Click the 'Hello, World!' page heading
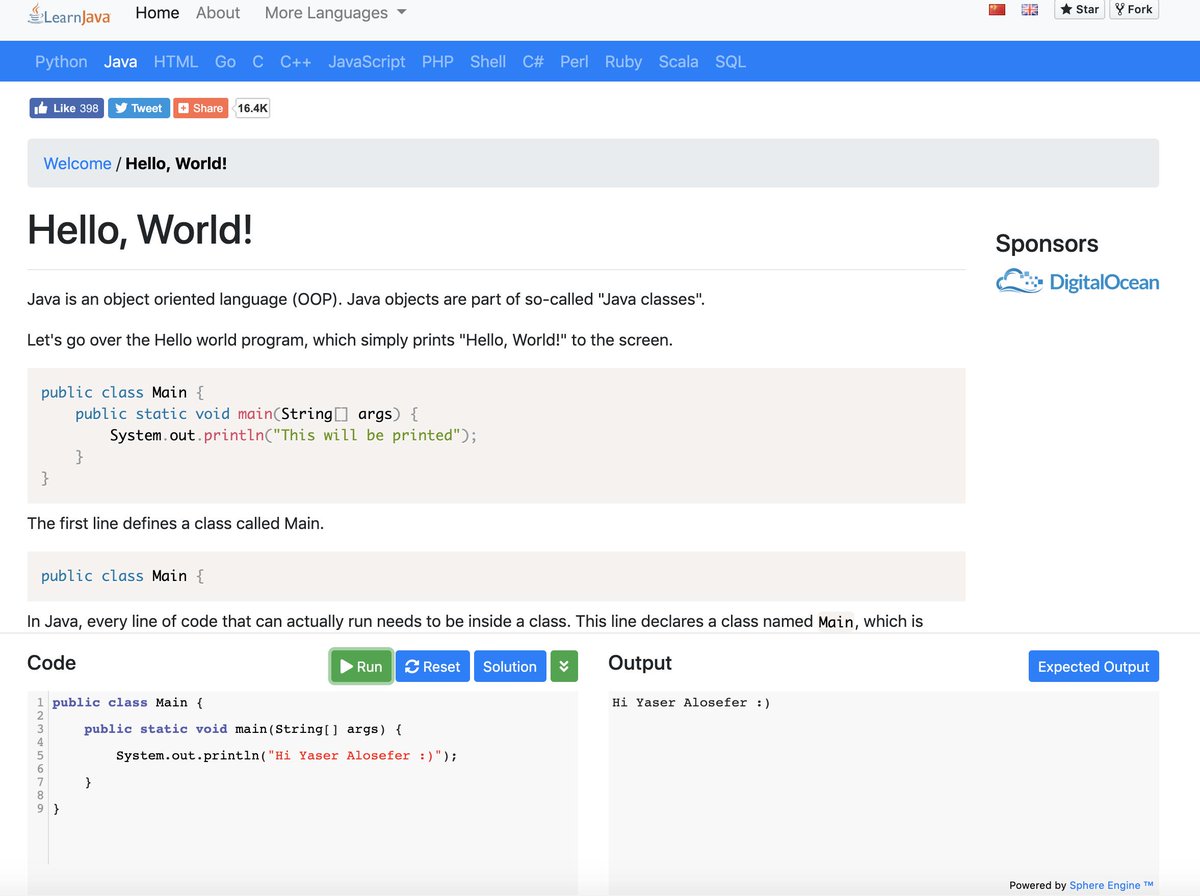 point(140,229)
